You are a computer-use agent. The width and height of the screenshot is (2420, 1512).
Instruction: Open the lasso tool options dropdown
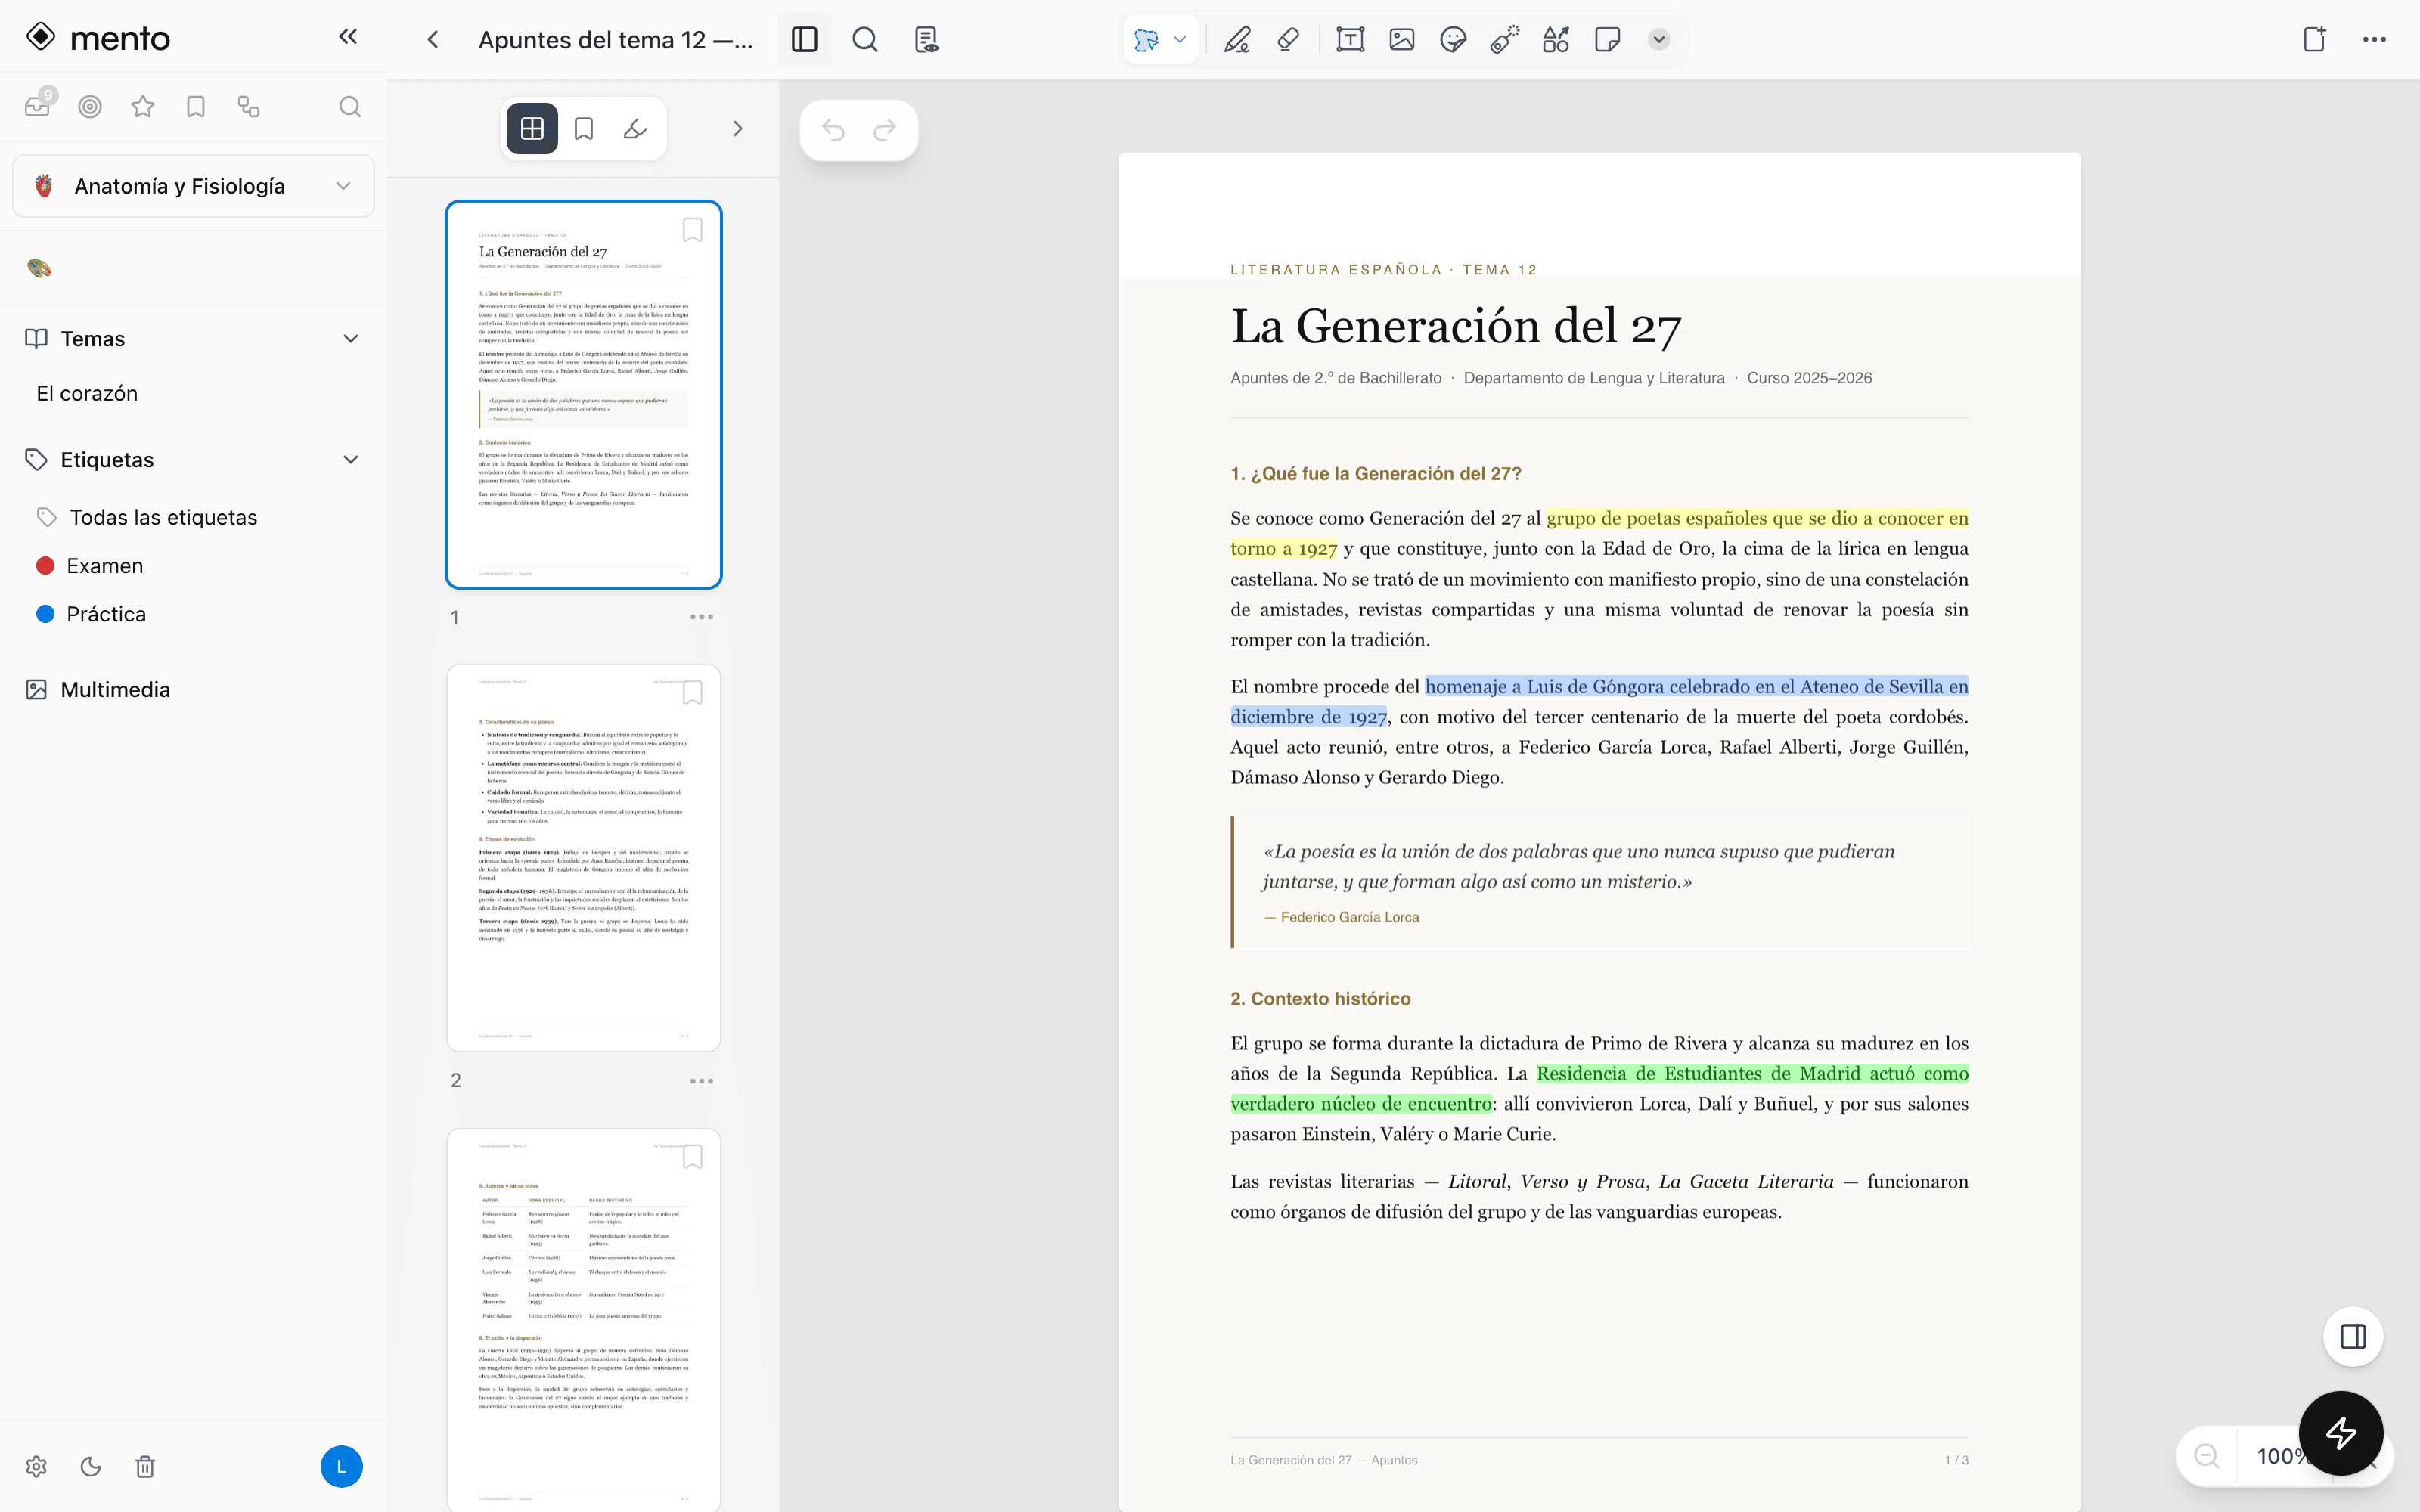[1180, 40]
